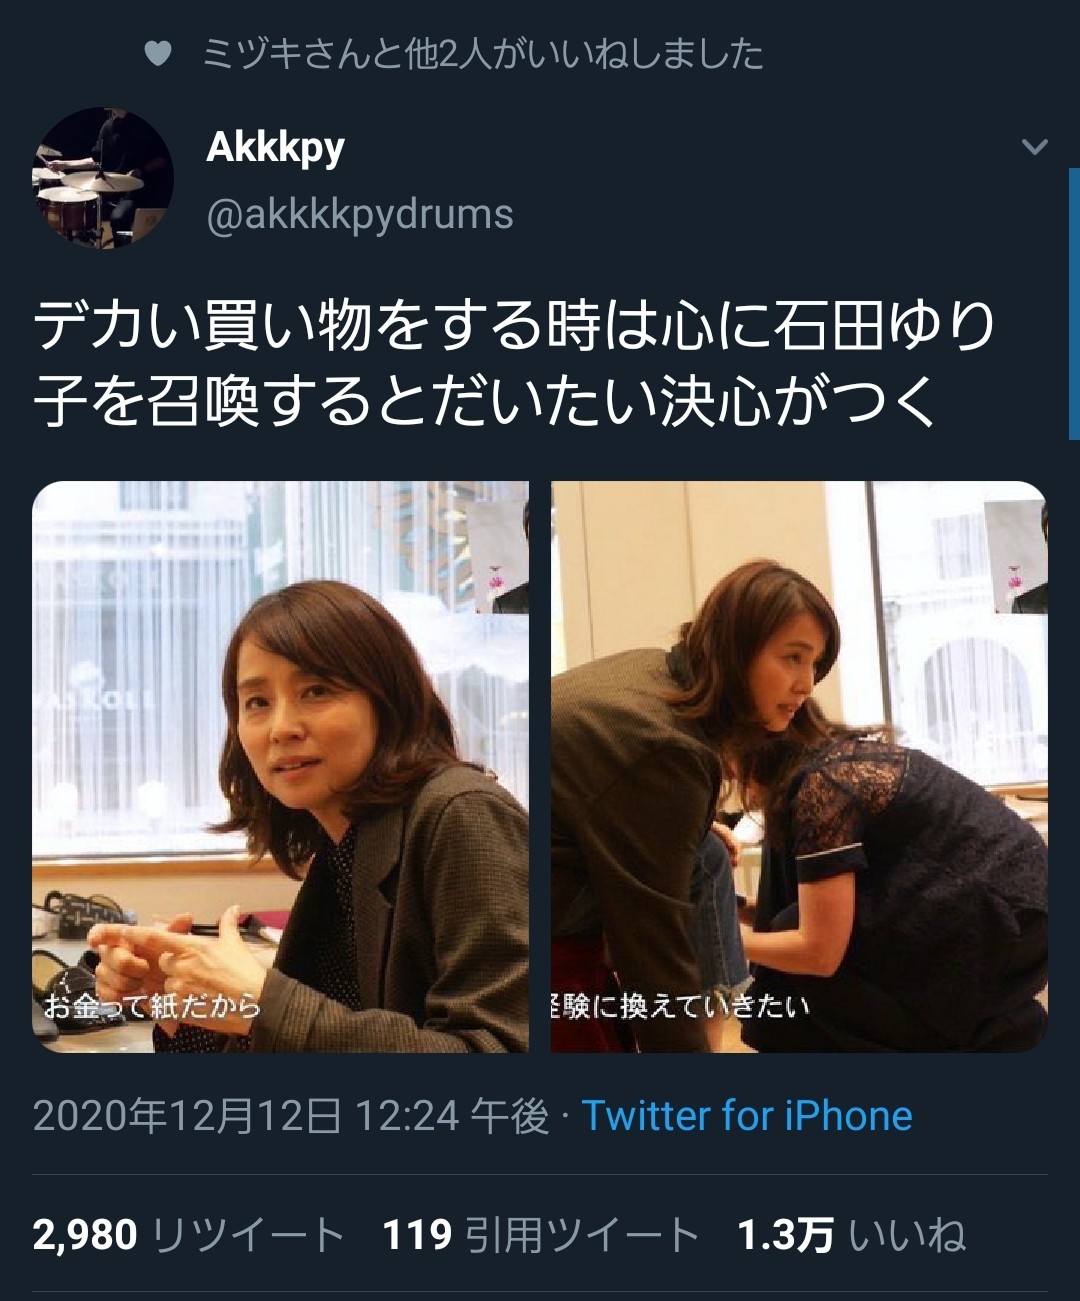The width and height of the screenshot is (1080, 1301).
Task: Show the 2,980 リツイート list
Action: (x=188, y=1235)
